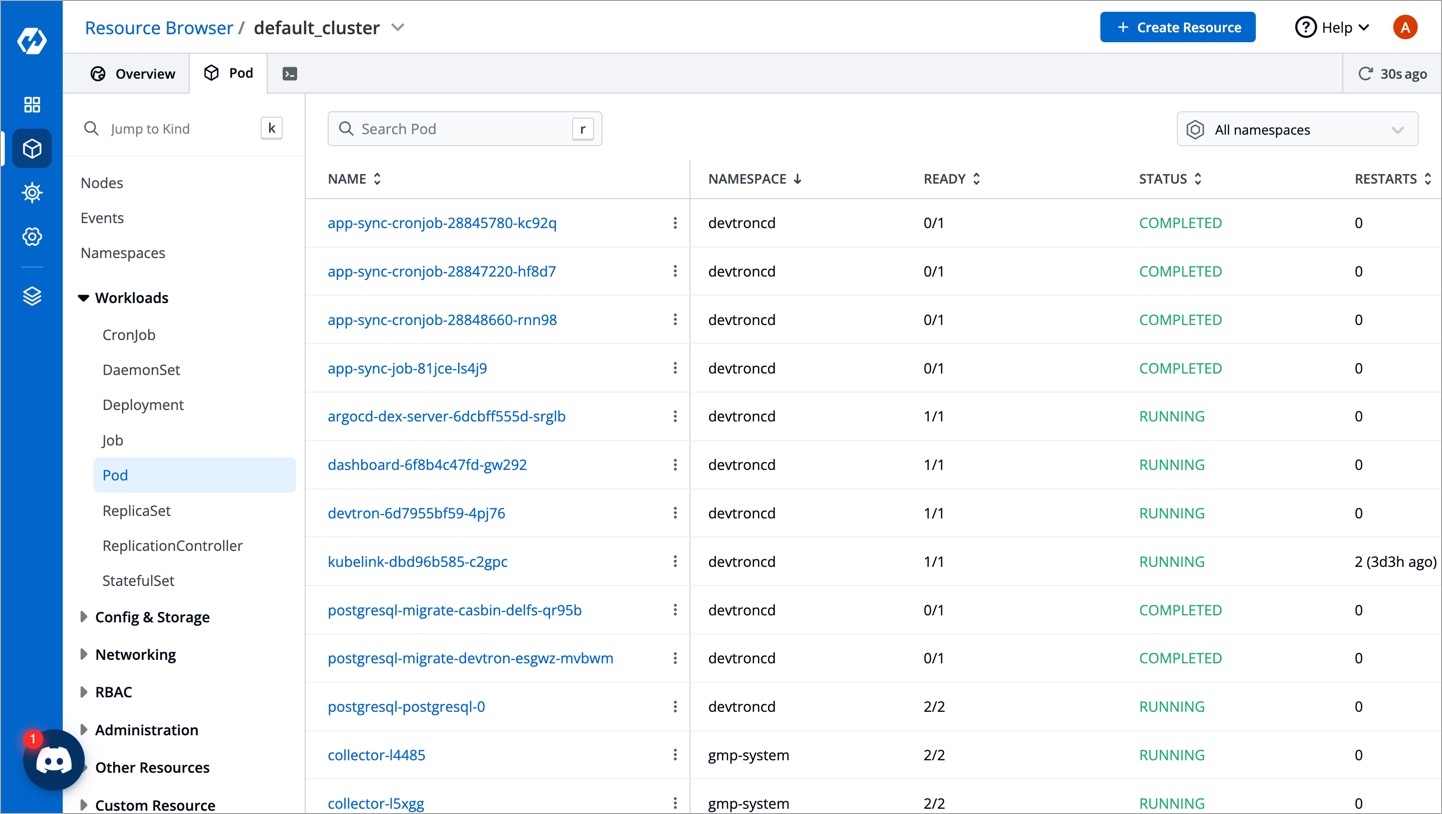Select Deployment in the Workloads list

tap(143, 405)
